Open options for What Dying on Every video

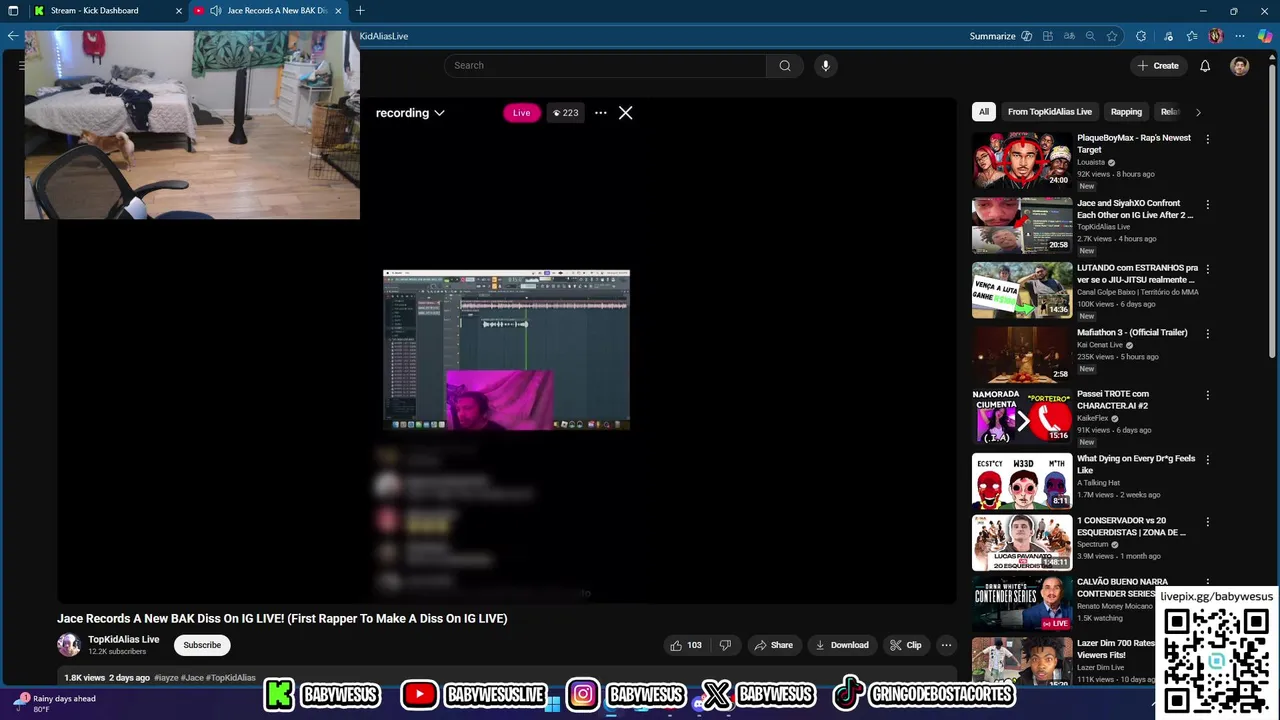pos(1207,460)
